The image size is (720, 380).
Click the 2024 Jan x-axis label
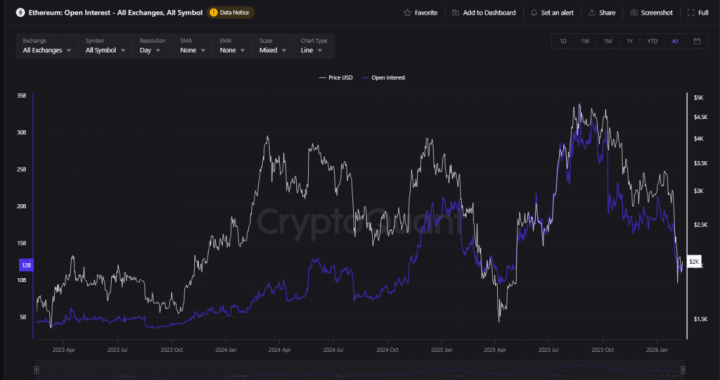[x=226, y=350]
